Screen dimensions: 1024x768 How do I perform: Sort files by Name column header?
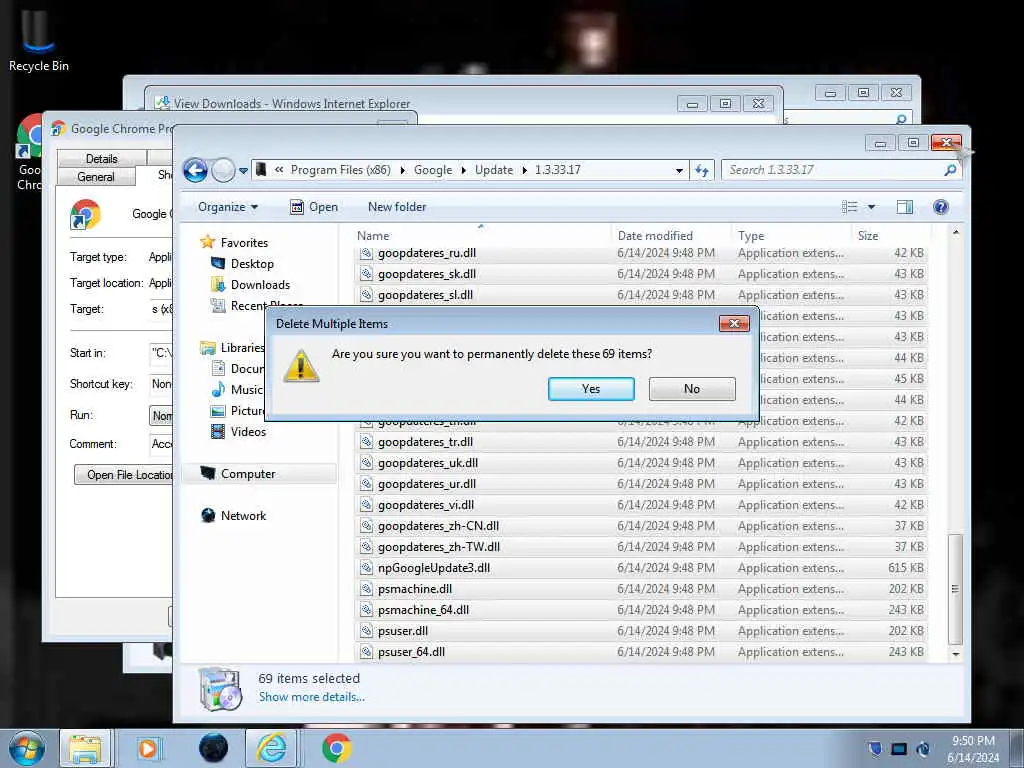pos(483,236)
